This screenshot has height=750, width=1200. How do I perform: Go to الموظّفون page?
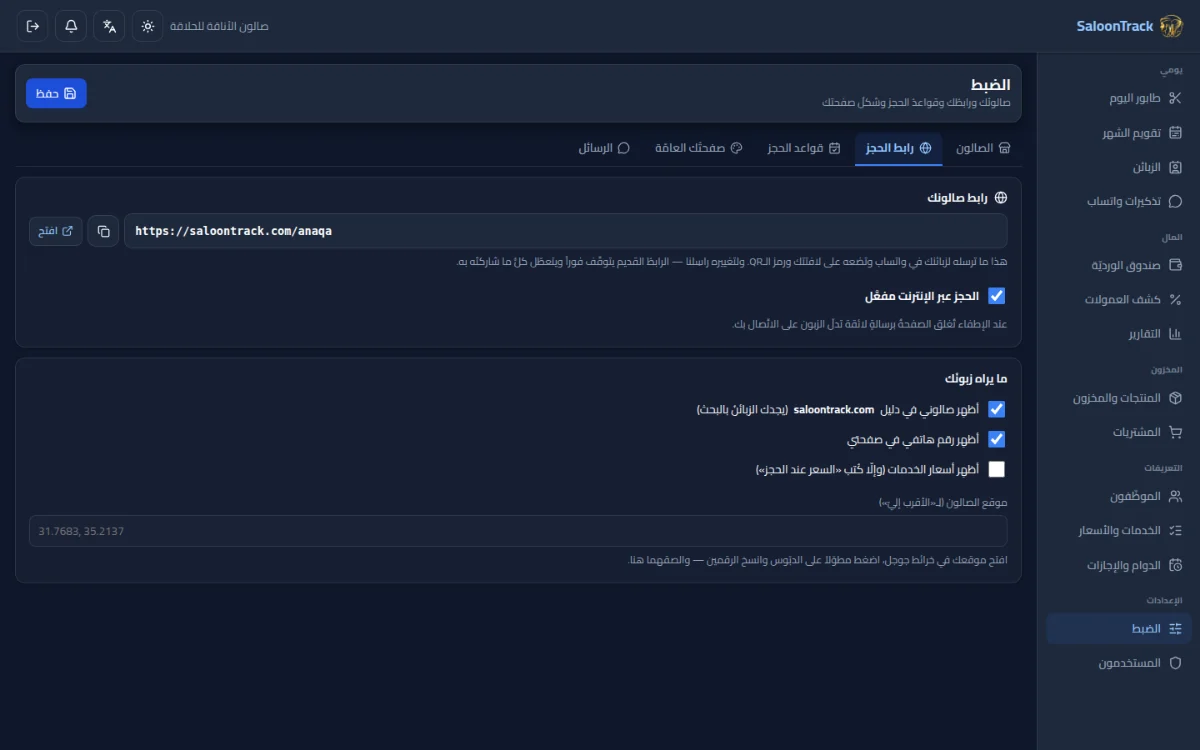[1119, 496]
